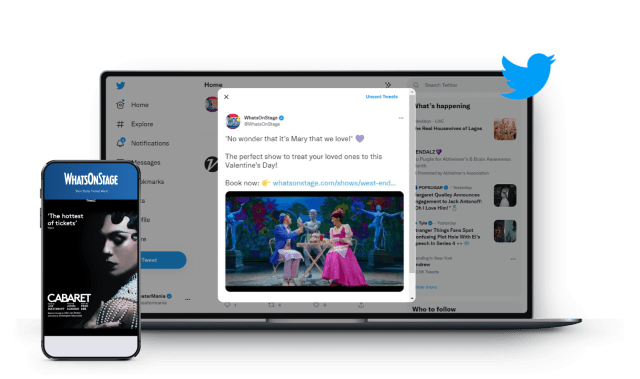This screenshot has width=640, height=379.
Task: Click WhatsOnStage logo on phone screen
Action: click(91, 179)
